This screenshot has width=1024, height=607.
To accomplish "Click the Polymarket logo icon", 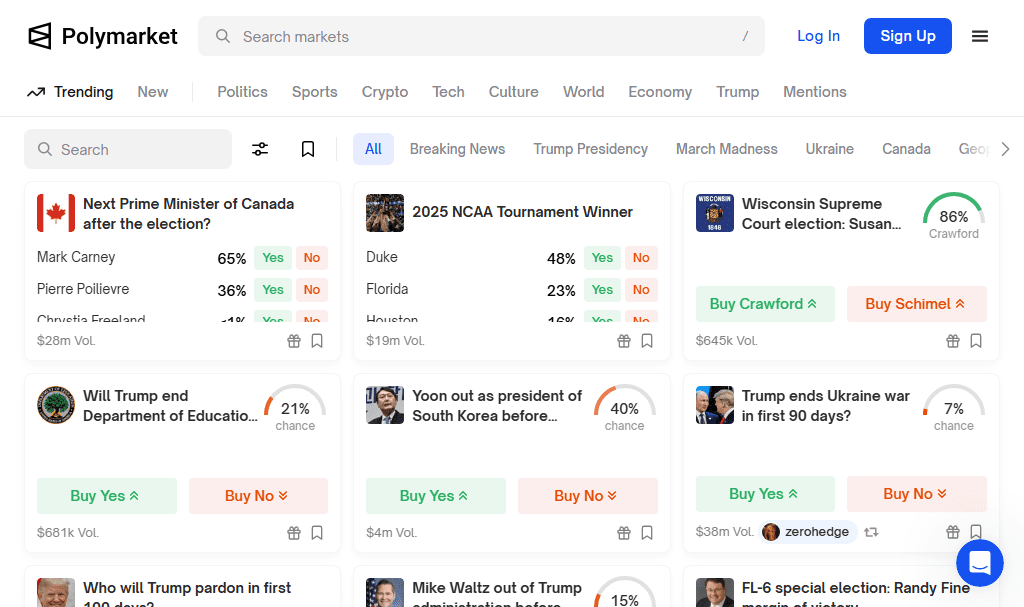I will point(39,36).
